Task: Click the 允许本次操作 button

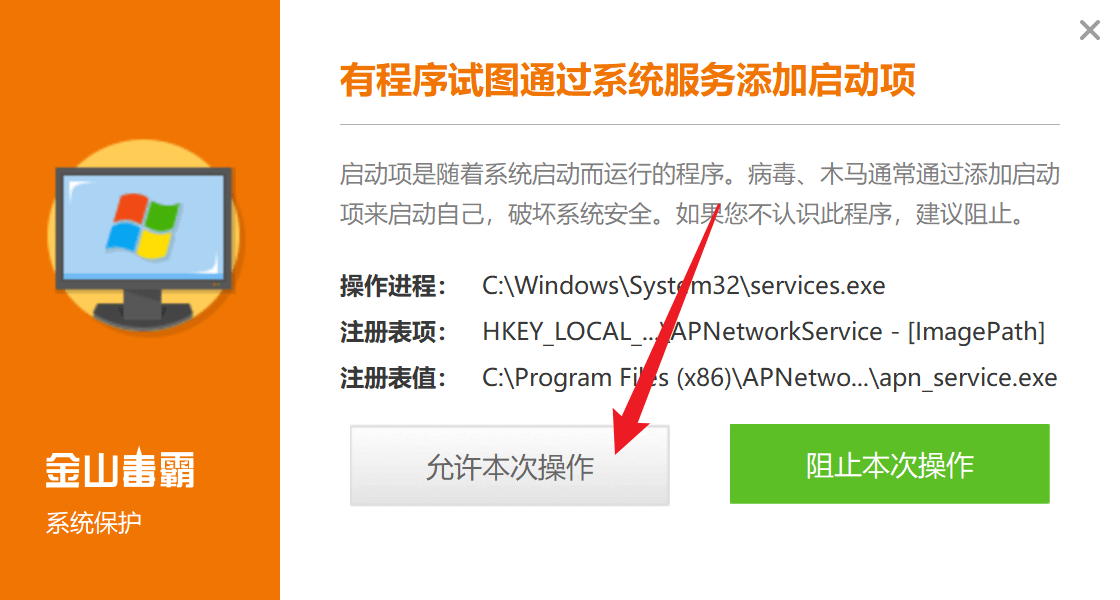Action: pos(509,466)
